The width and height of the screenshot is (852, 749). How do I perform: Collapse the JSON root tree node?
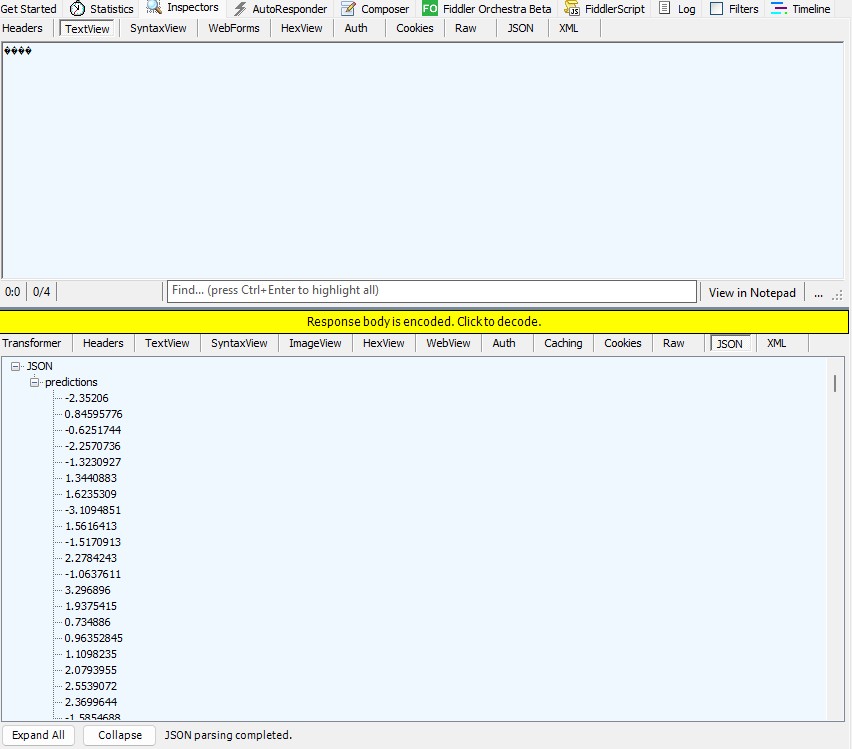pos(16,367)
